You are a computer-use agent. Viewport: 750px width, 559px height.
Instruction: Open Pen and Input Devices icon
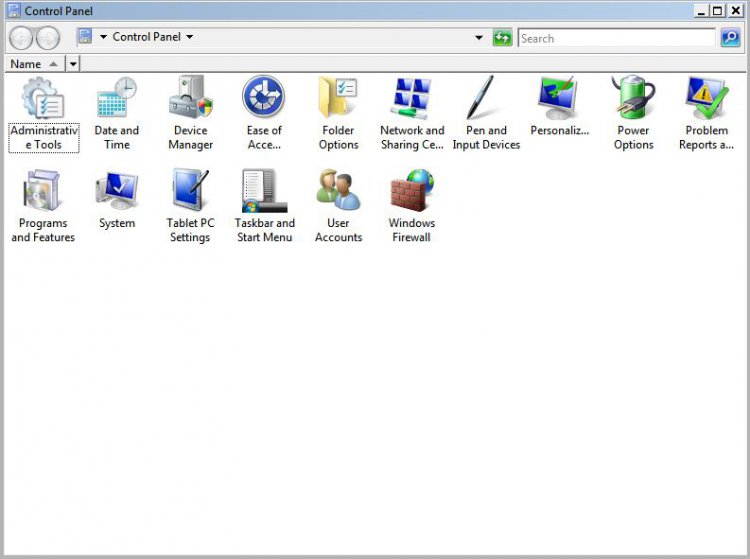(x=481, y=98)
